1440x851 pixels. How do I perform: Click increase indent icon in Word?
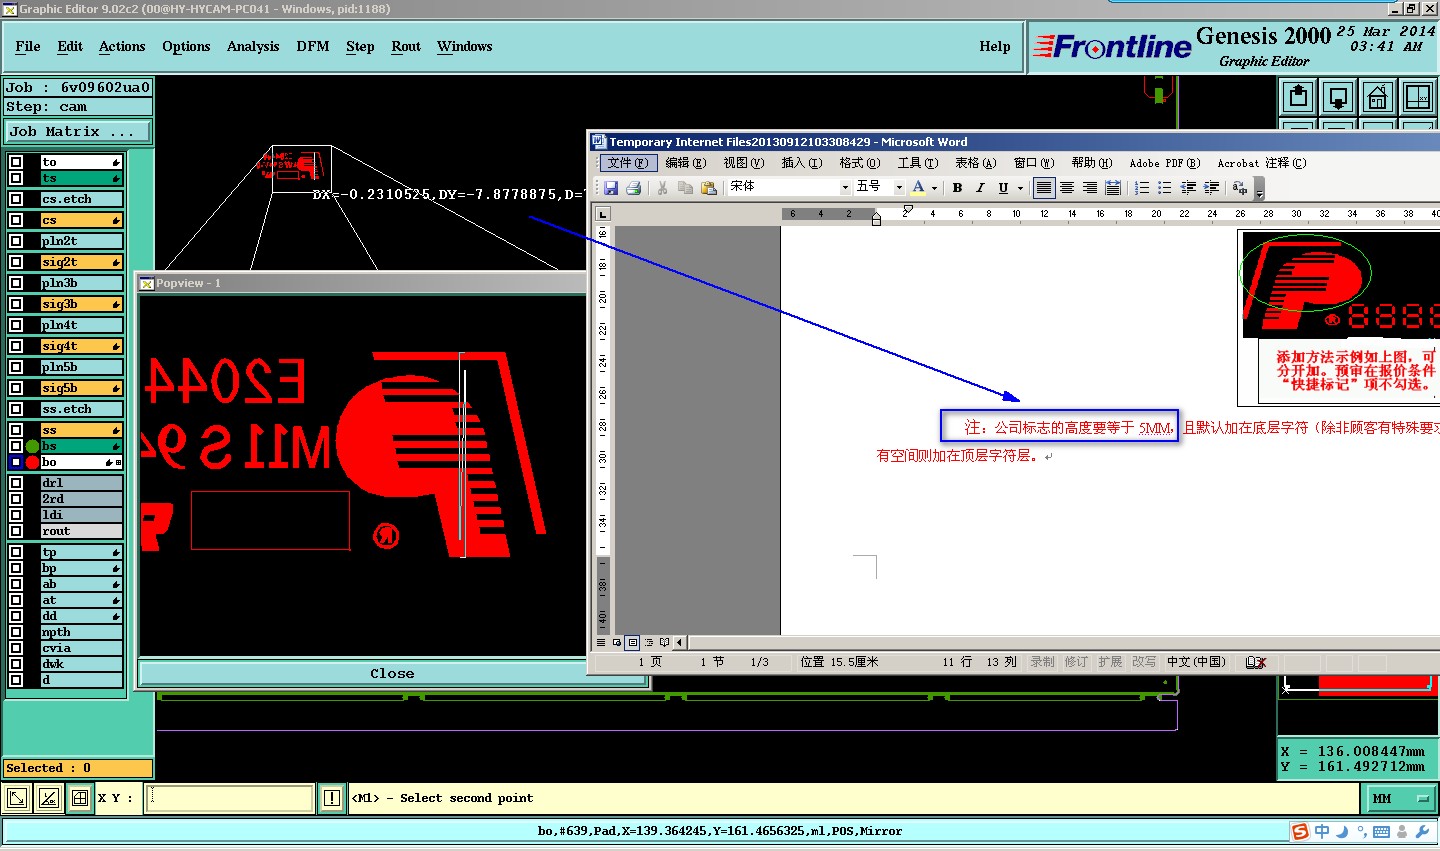[1211, 187]
